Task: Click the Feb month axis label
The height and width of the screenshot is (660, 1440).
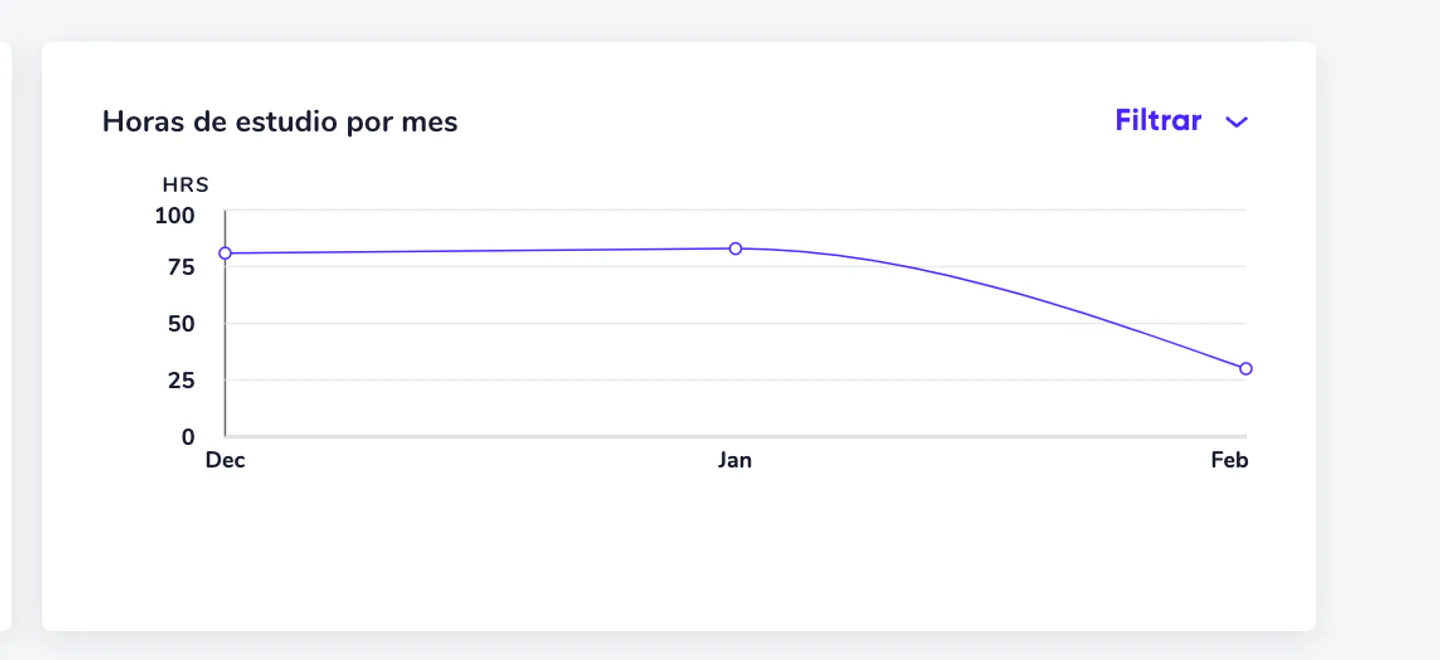Action: coord(1229,461)
